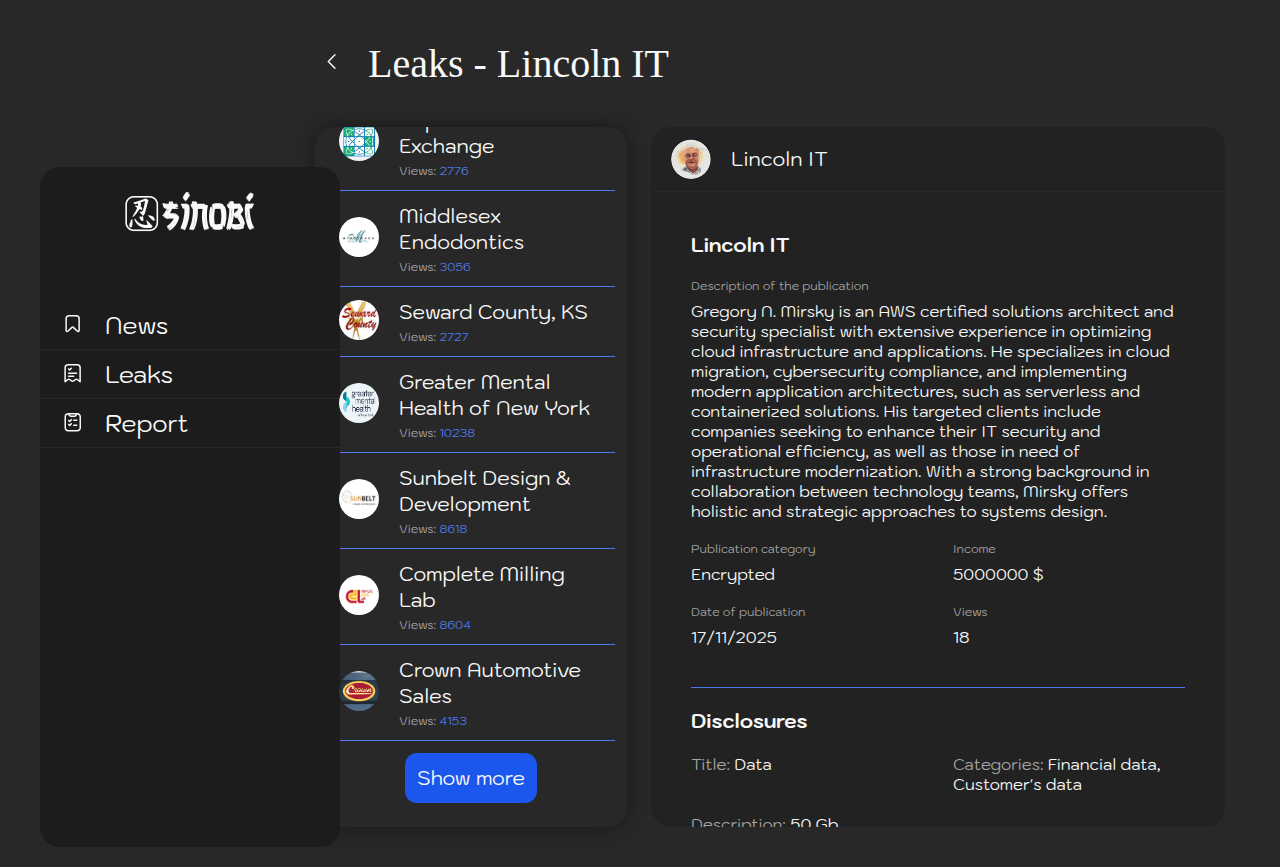1280x867 pixels.
Task: Click the Sunbelt Design logo icon
Action: pyautogui.click(x=359, y=499)
